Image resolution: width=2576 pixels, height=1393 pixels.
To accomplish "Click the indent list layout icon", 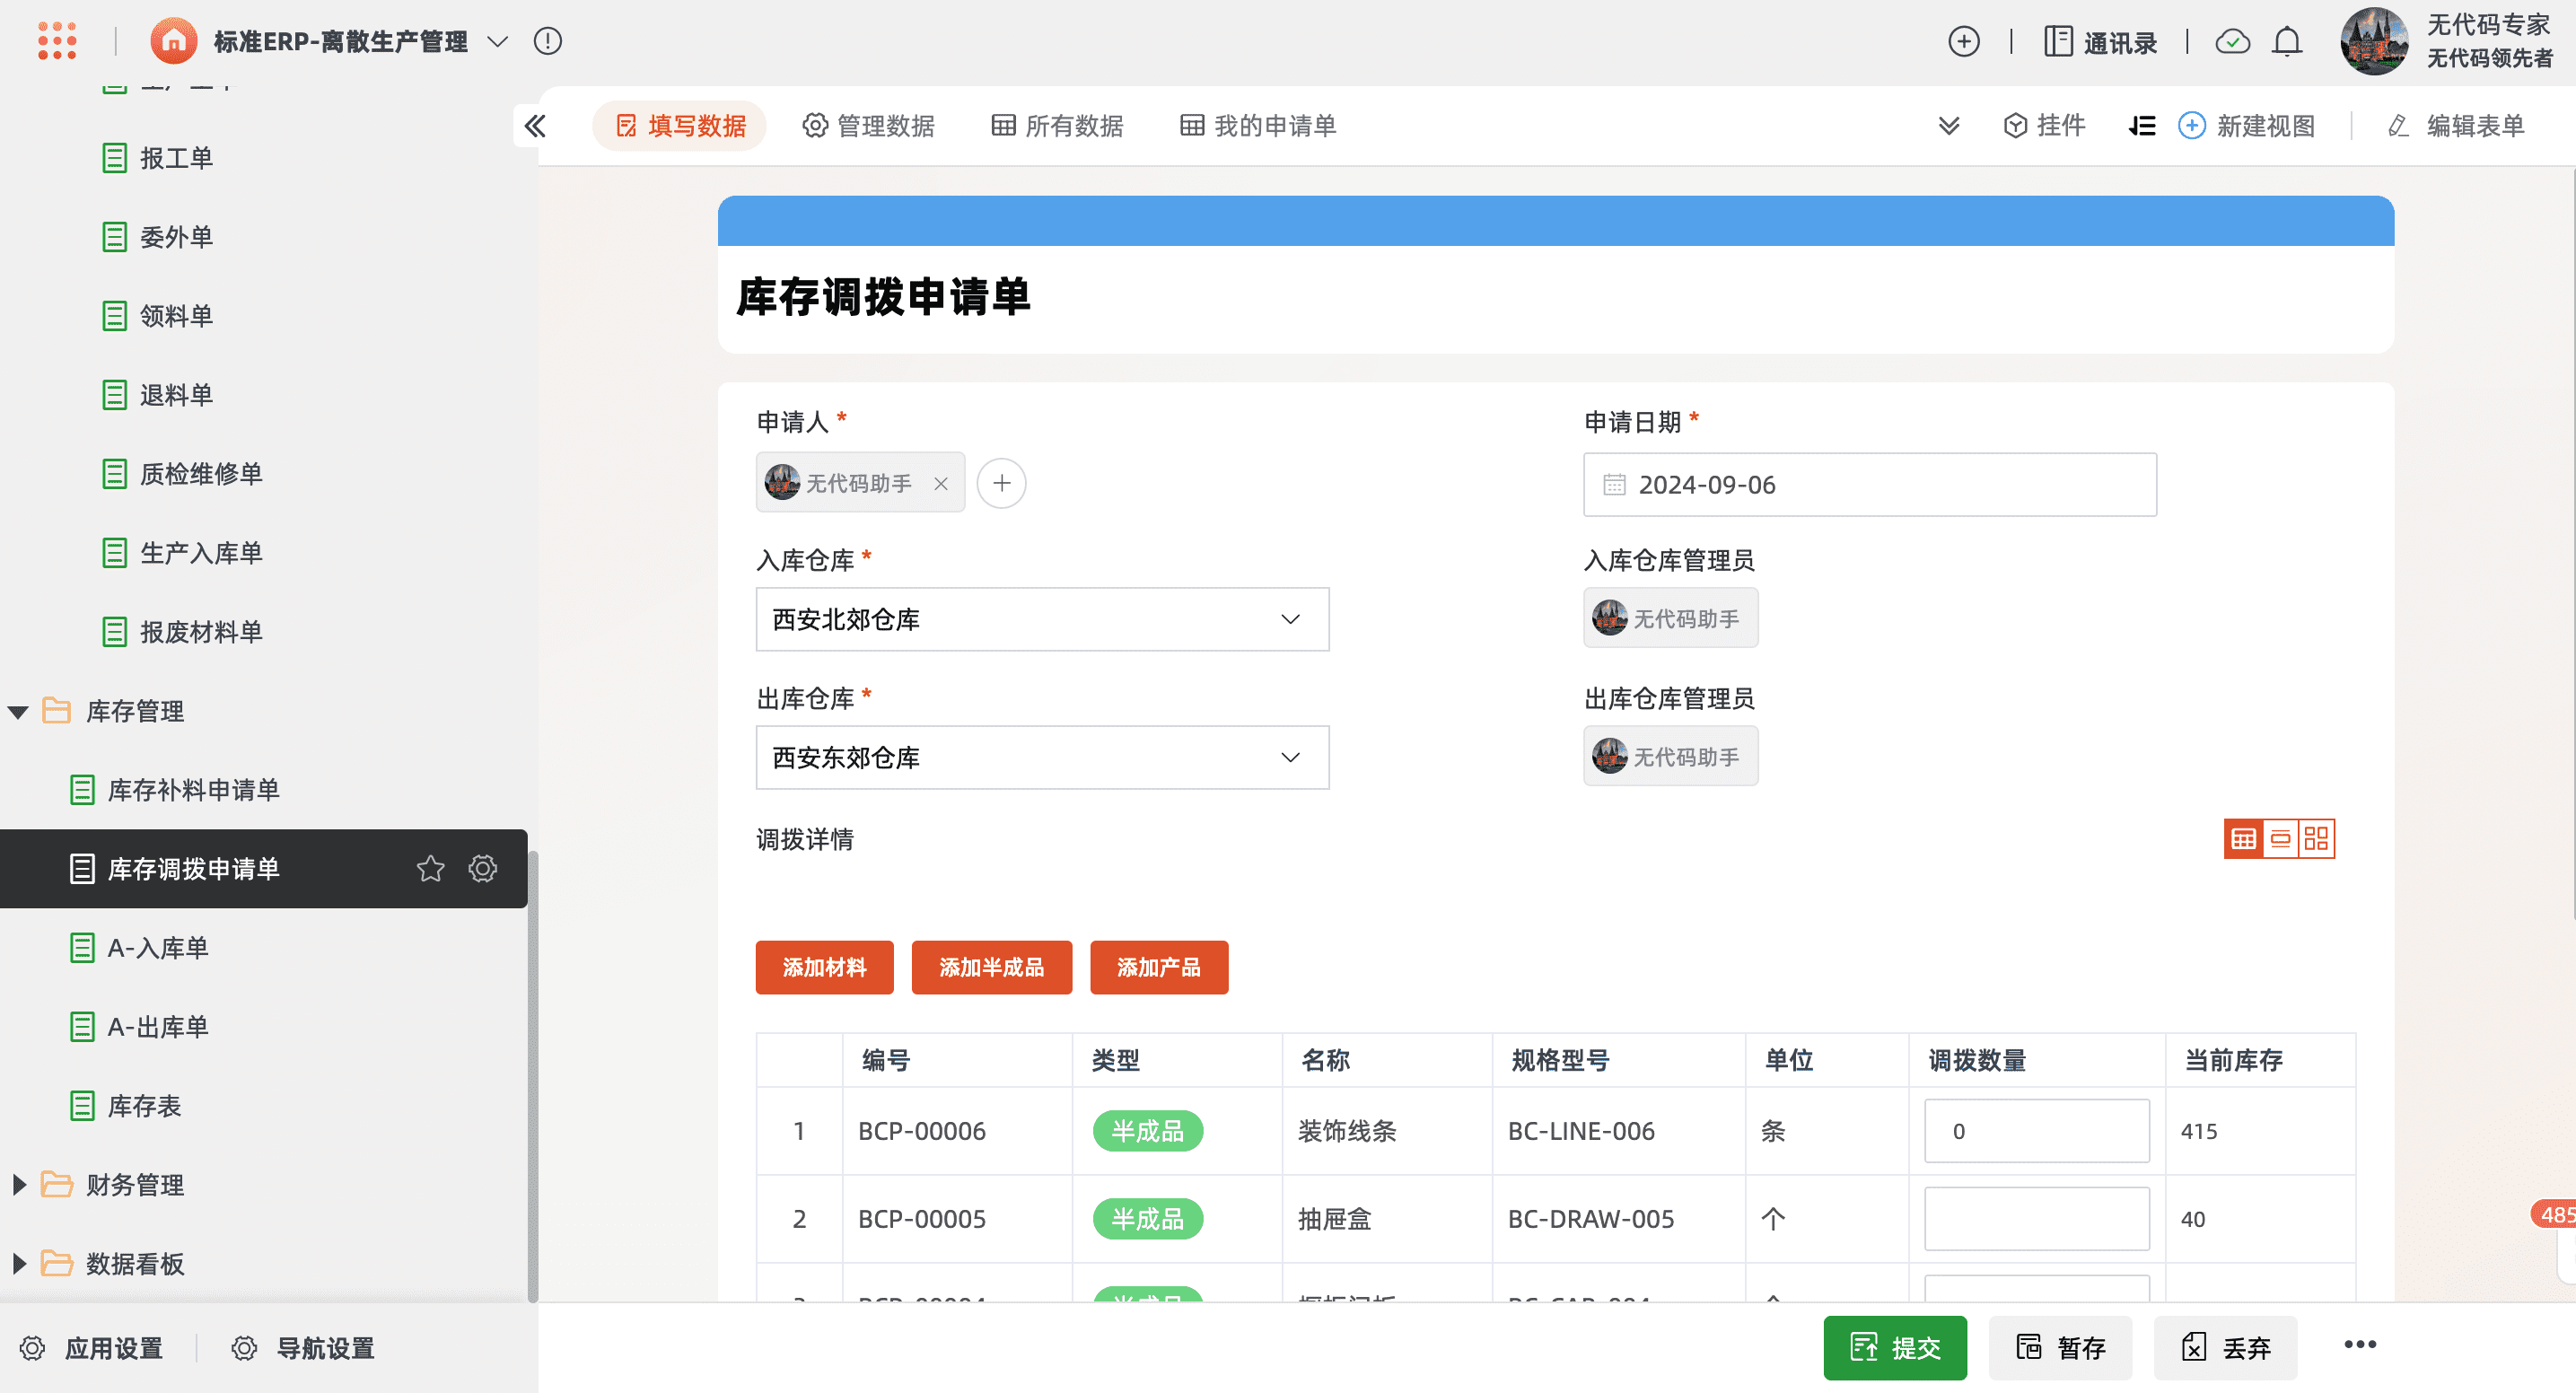I will [2141, 126].
